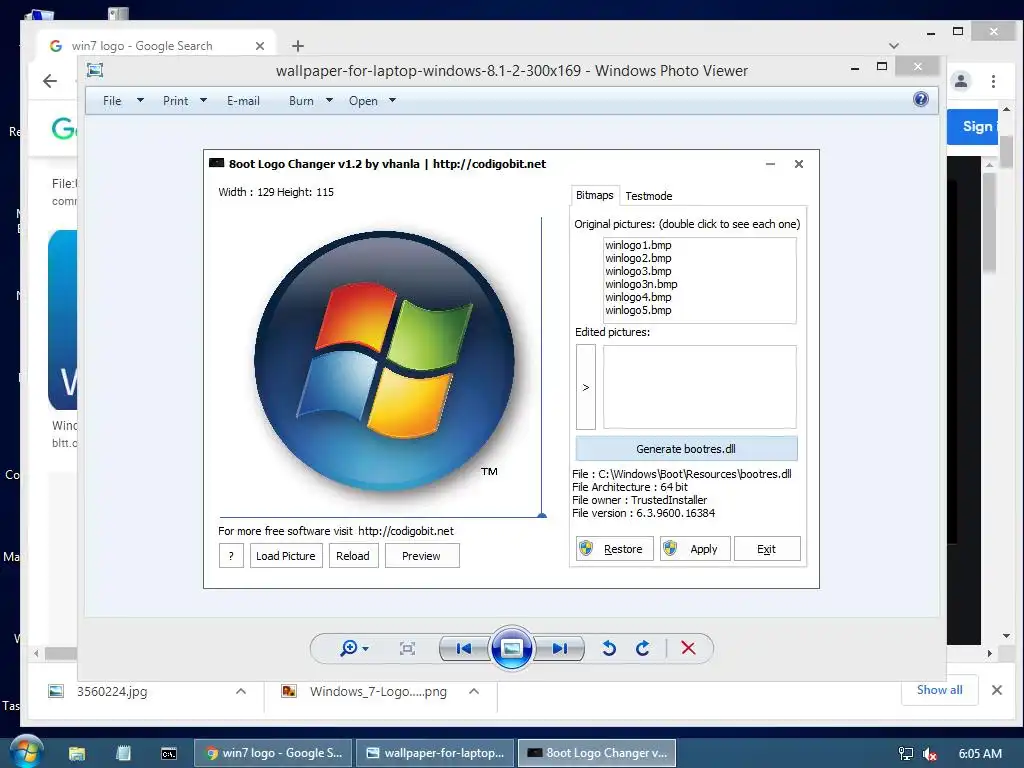Open Chrome three-dot menu
Screen dimensions: 1024x768
(x=993, y=81)
